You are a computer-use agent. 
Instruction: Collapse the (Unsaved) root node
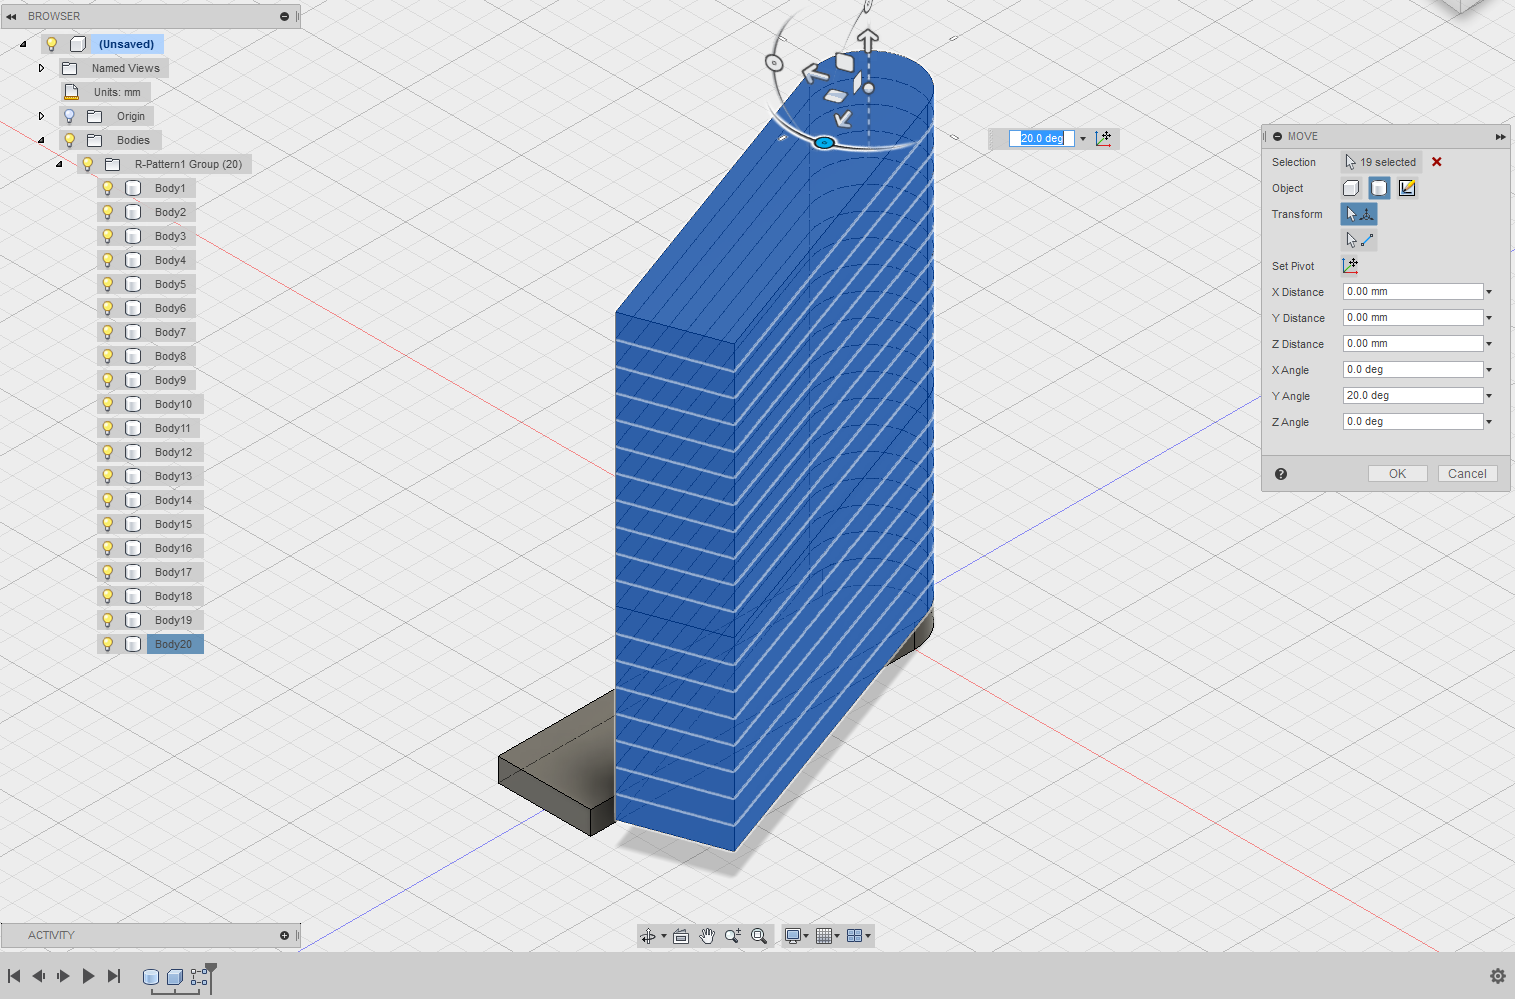coord(23,44)
